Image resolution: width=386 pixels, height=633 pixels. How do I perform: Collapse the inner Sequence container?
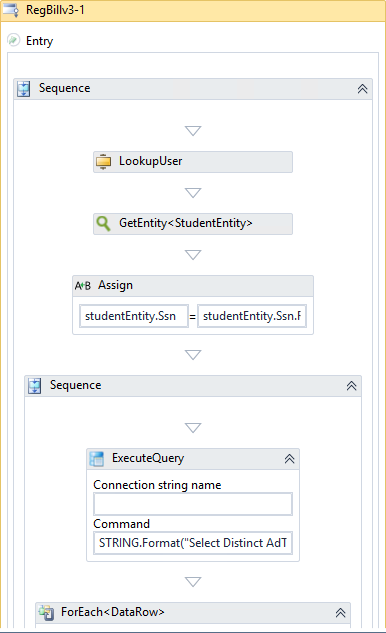(x=351, y=386)
